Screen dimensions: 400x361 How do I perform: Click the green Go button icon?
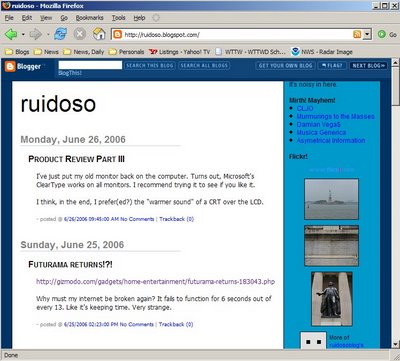pos(382,34)
